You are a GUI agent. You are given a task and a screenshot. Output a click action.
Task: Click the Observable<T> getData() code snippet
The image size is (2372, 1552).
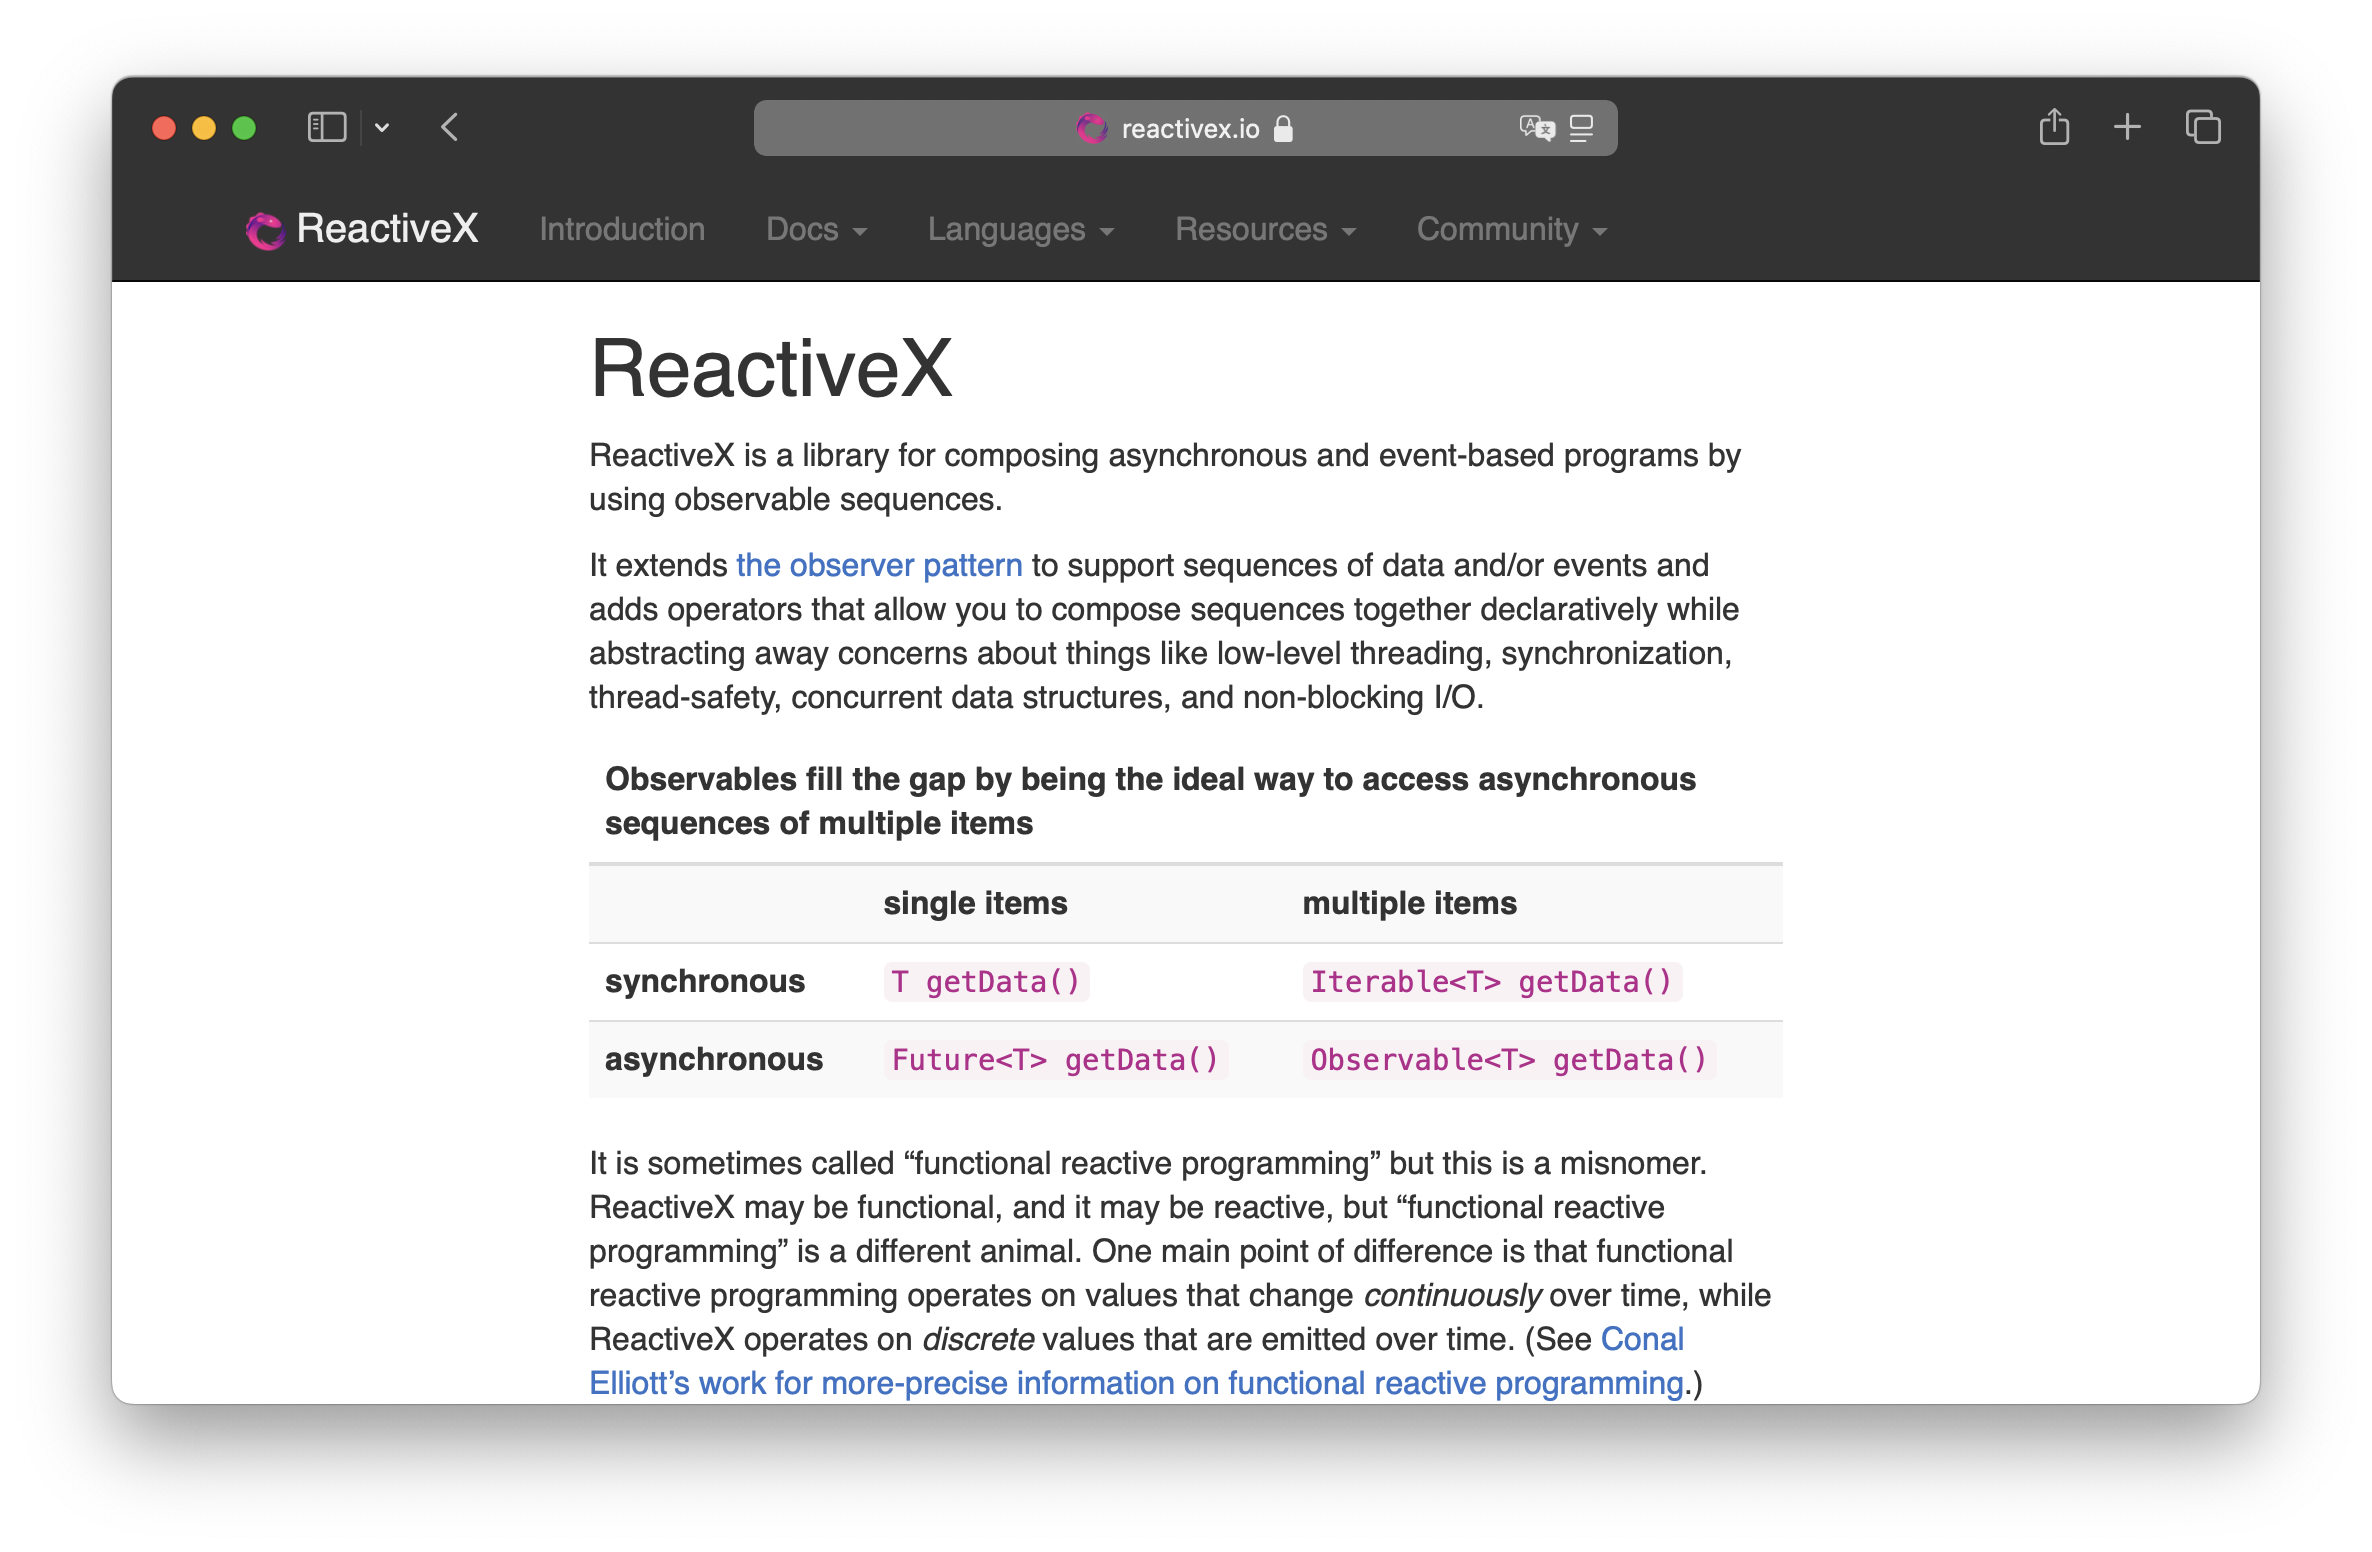tap(1508, 1059)
